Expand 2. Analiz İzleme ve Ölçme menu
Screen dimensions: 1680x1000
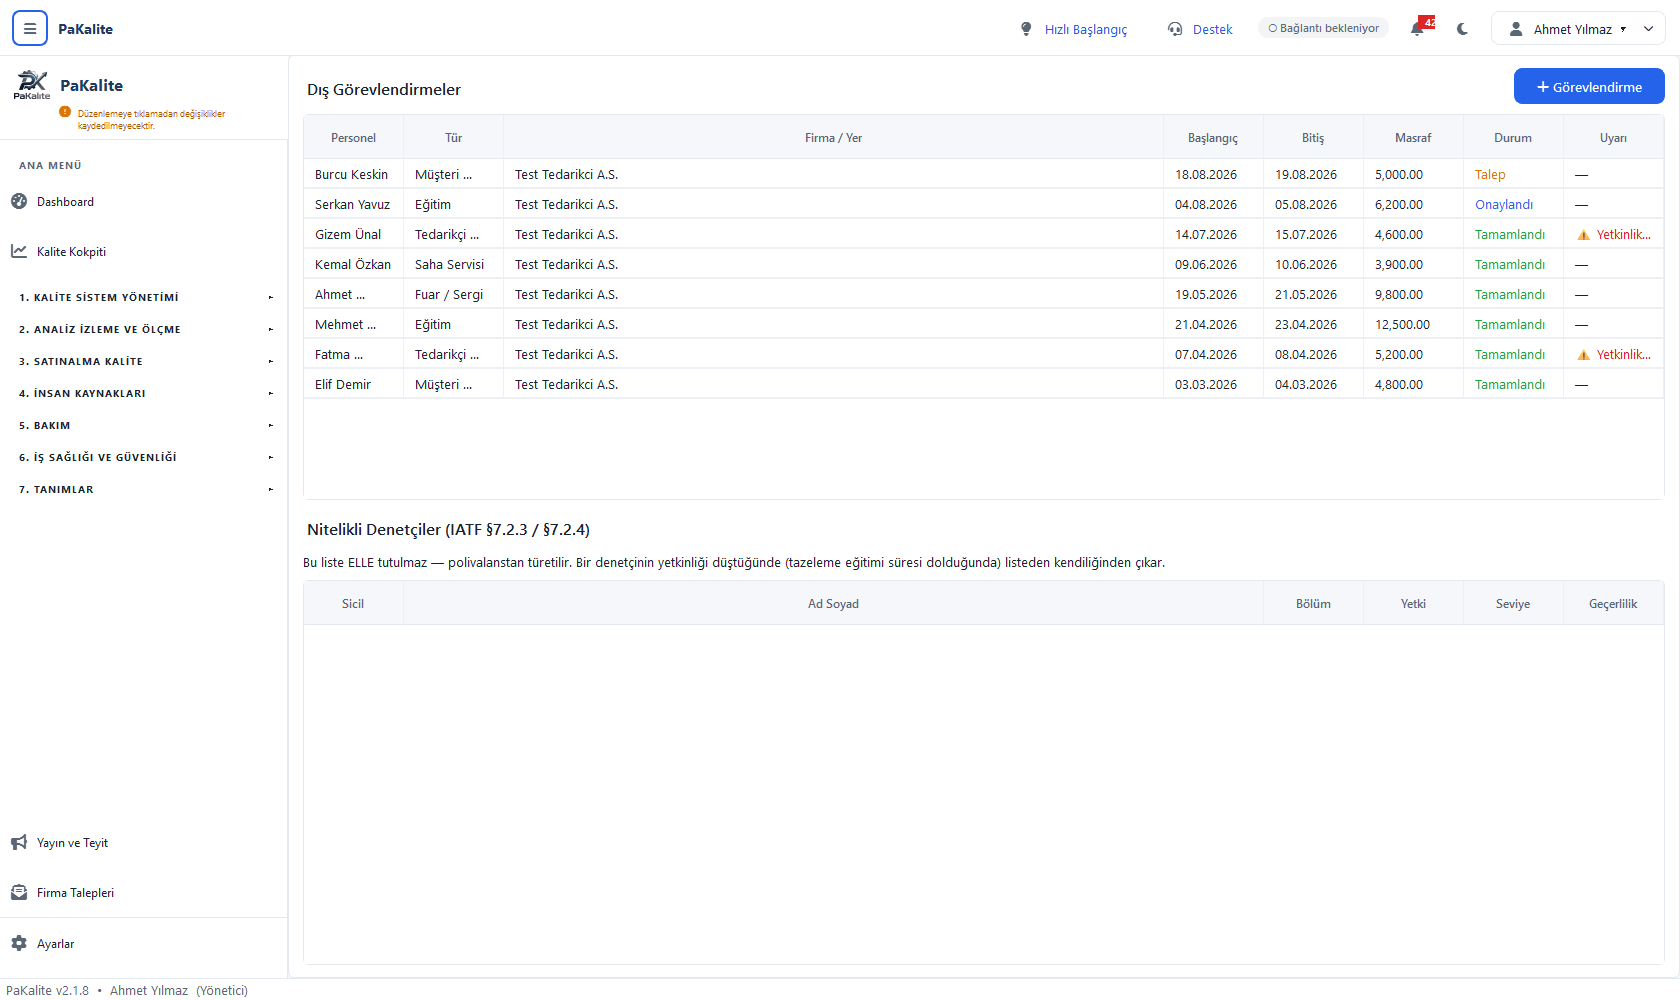[144, 329]
